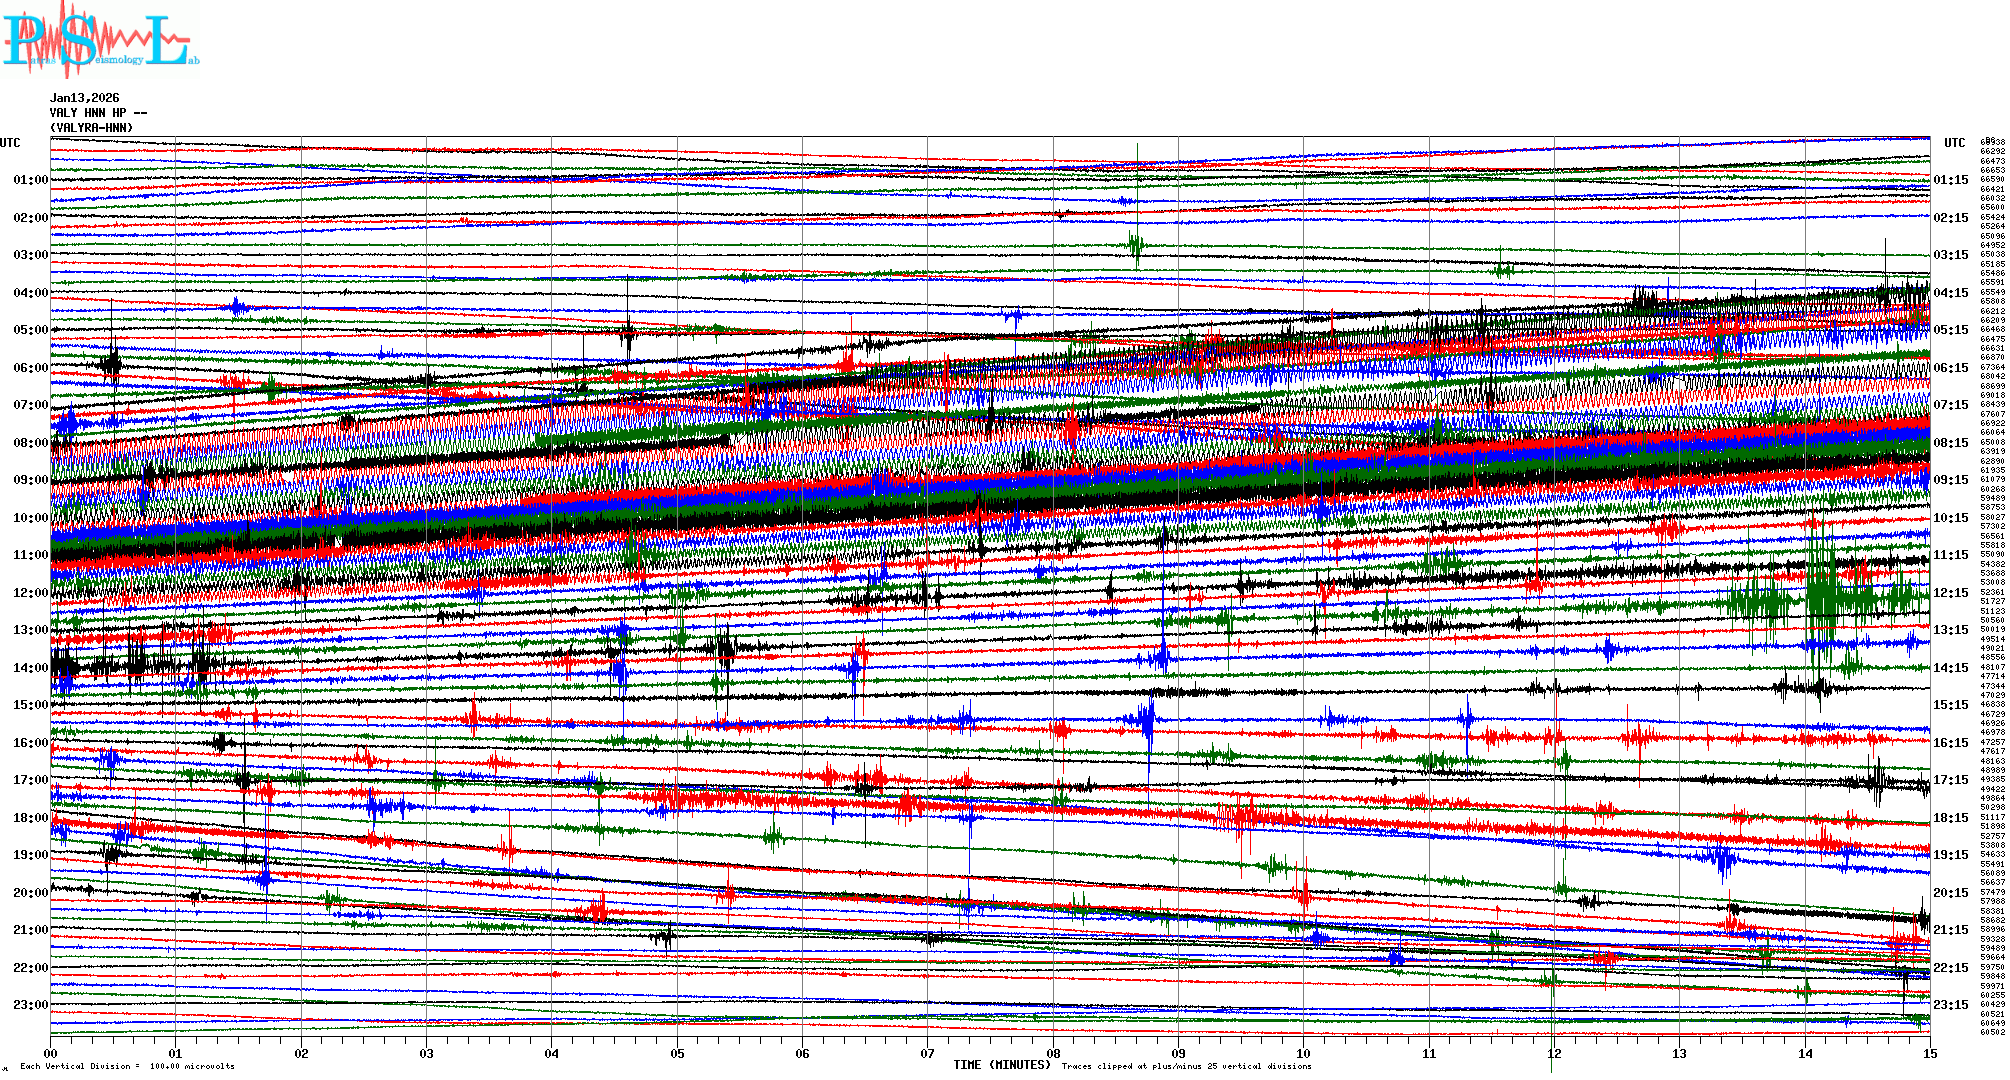Click minute 15 on the bottom axis
Screen dimensions: 2010x1080
[x=1929, y=1053]
